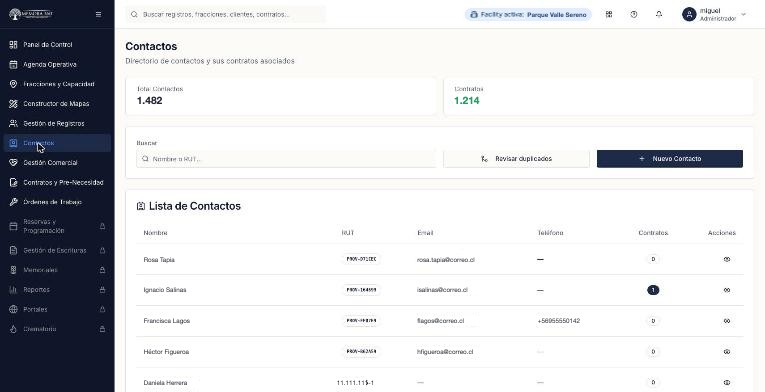Click RUT 11.111.115-1
This screenshot has height=392, width=765.
point(355,383)
